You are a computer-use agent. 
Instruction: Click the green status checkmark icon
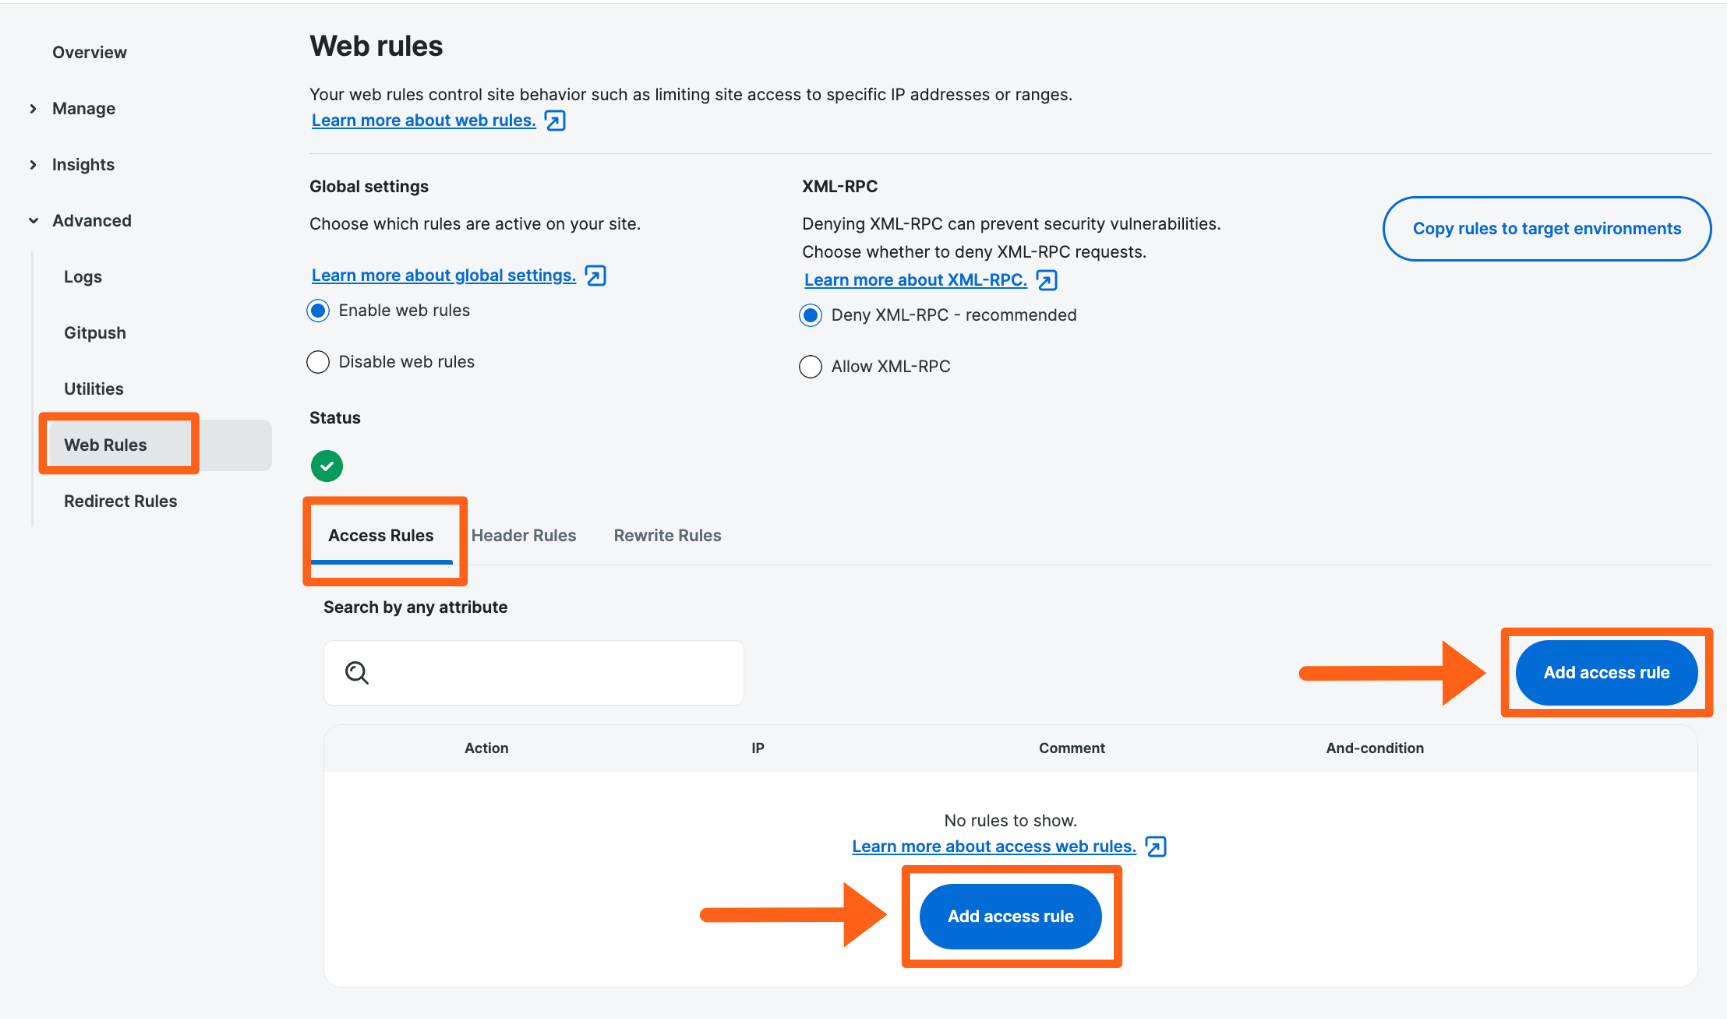point(326,465)
